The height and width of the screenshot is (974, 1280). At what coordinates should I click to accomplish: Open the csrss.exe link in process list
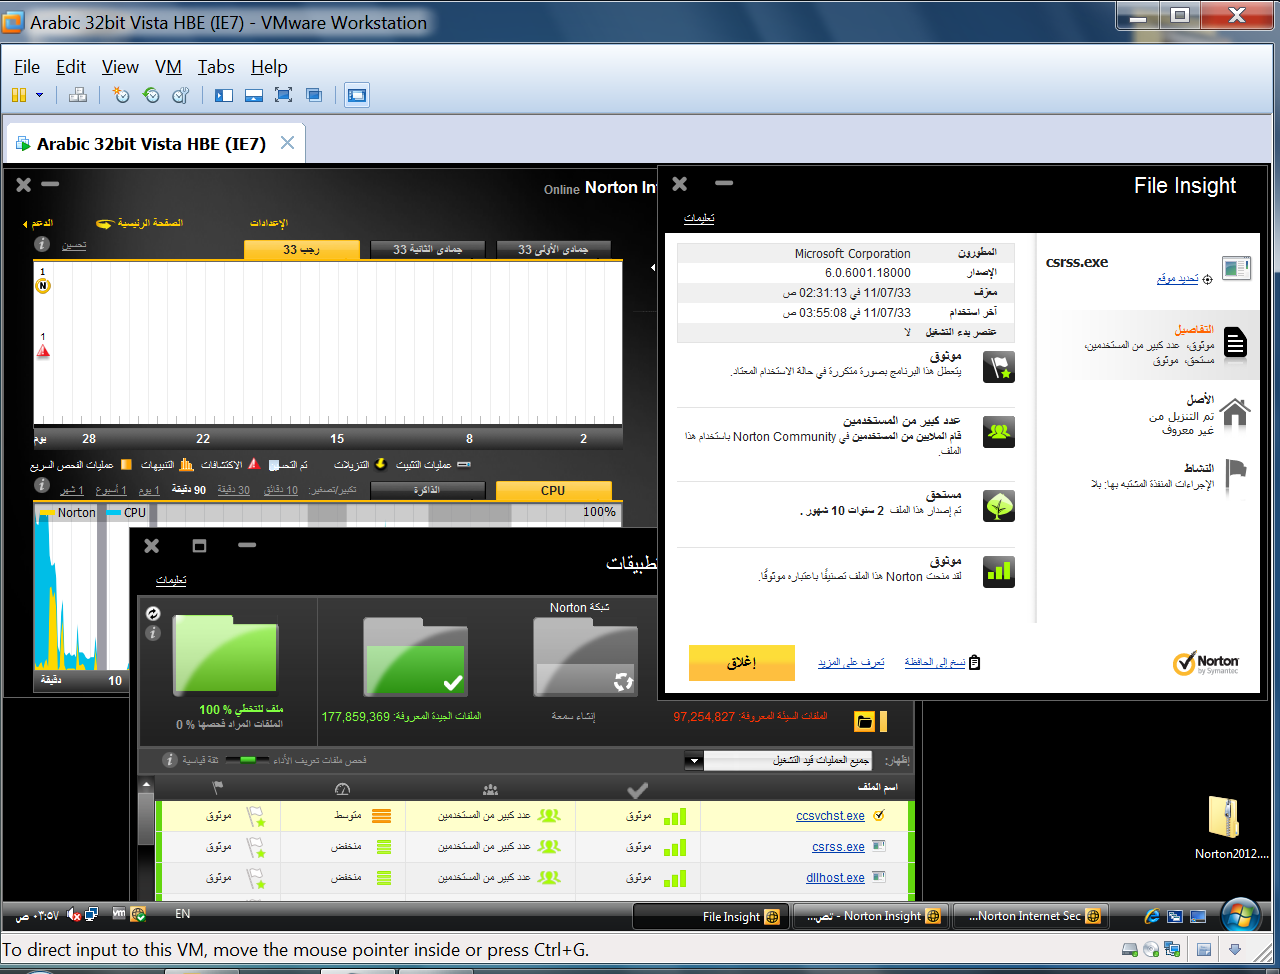837,847
